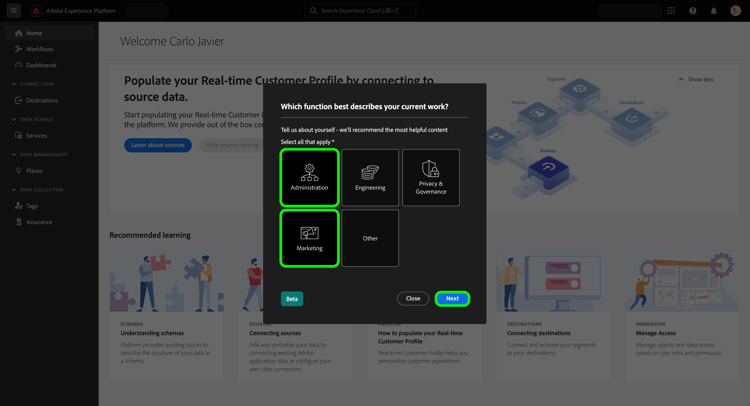This screenshot has height=406, width=750.
Task: Focus the Search Experience Cloud field
Action: pos(360,11)
